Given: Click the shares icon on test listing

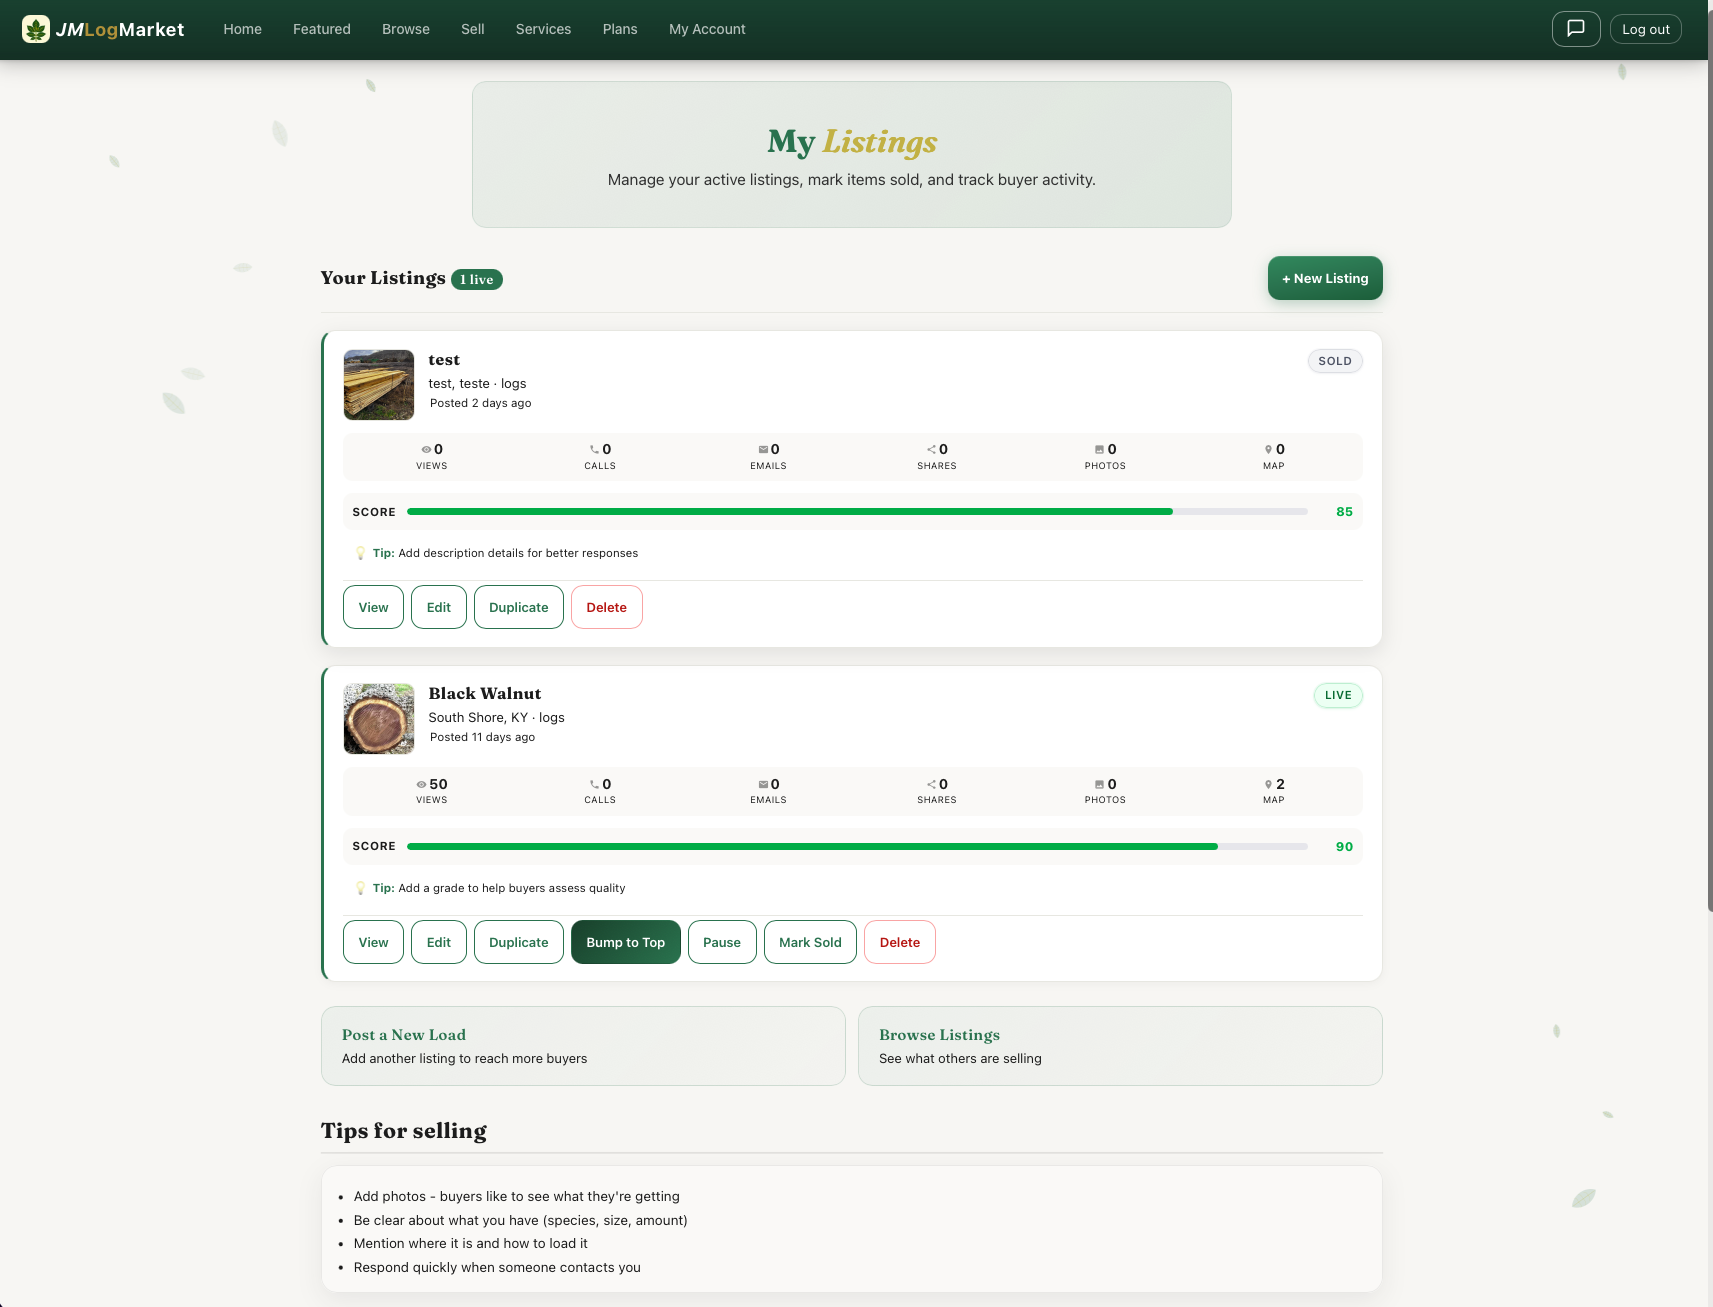Looking at the screenshot, I should [x=929, y=449].
